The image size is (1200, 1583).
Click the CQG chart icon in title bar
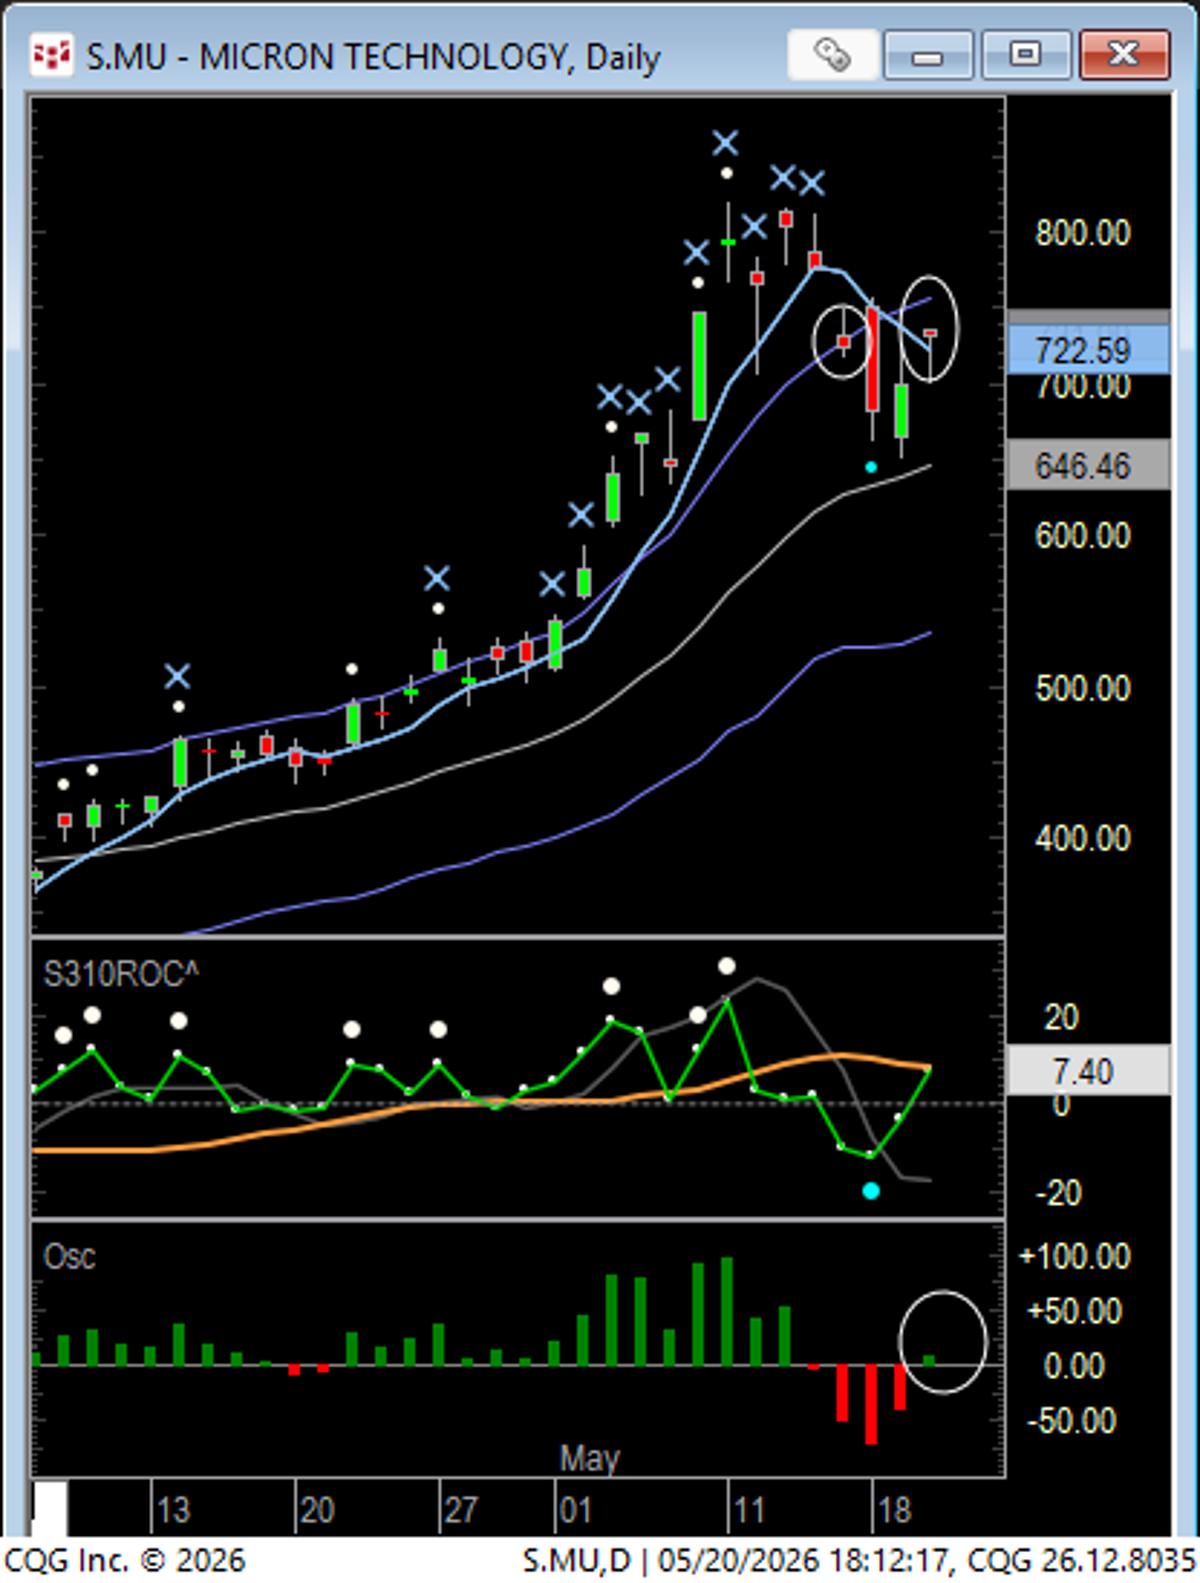pos(51,56)
